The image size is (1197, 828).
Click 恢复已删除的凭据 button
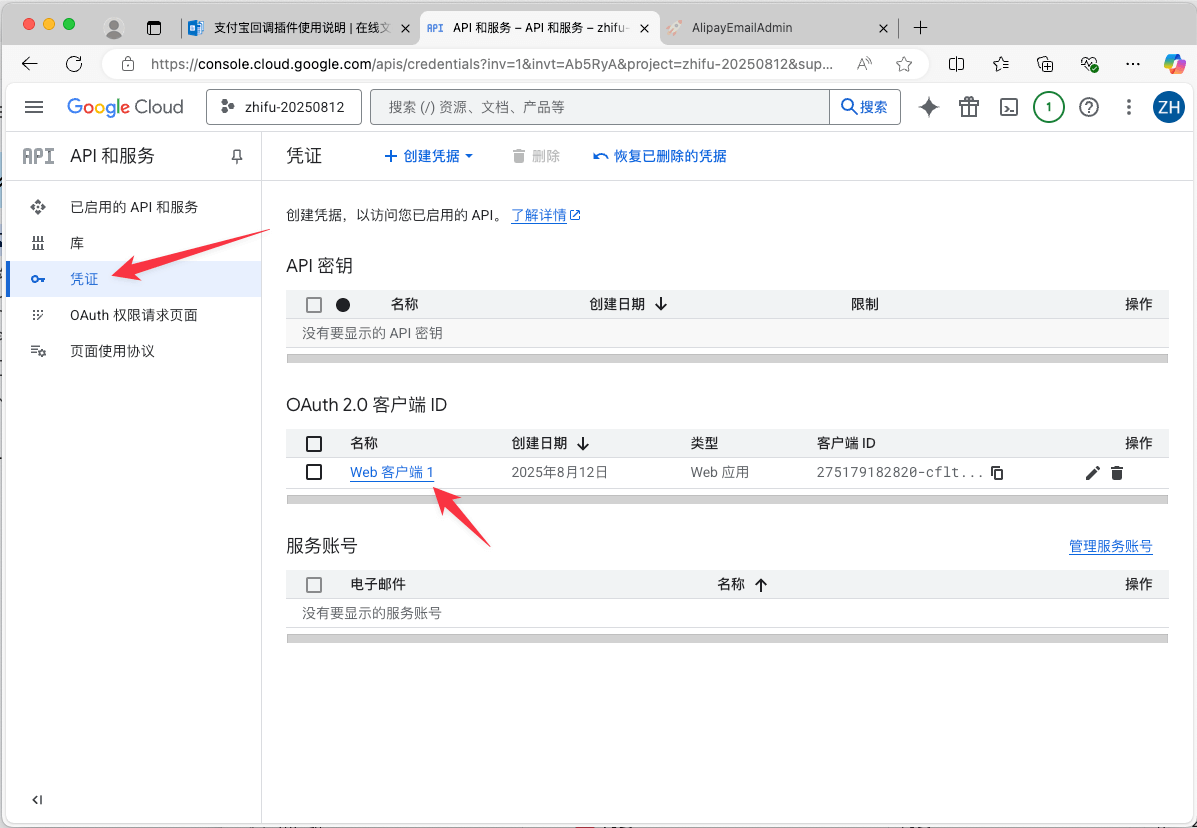[660, 156]
